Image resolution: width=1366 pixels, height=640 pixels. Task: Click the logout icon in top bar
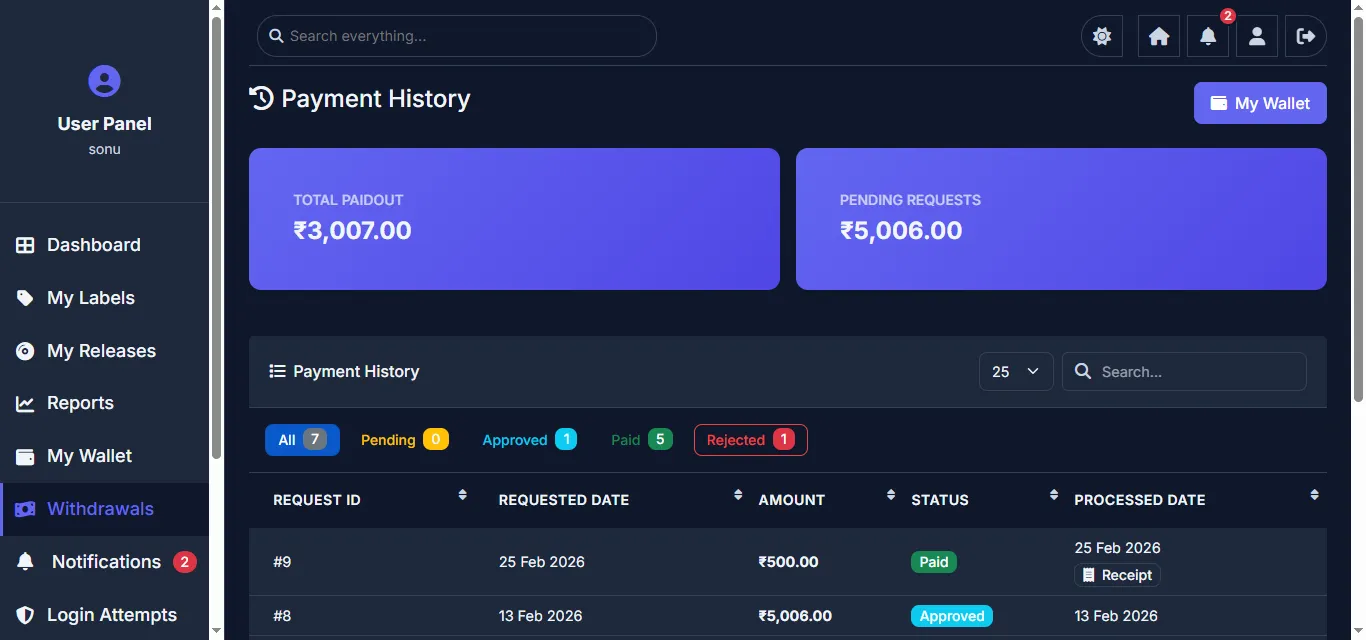[x=1306, y=36]
